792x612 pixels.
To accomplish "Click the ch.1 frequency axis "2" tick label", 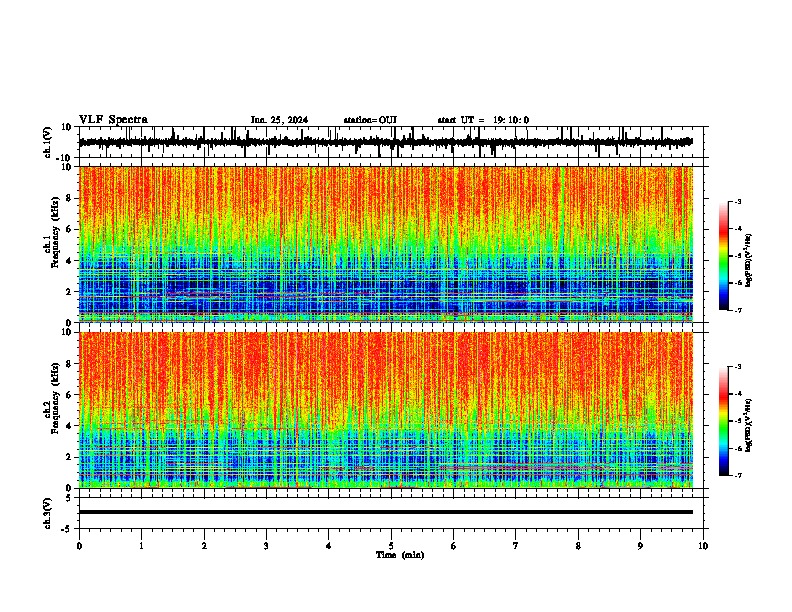I will (x=69, y=291).
